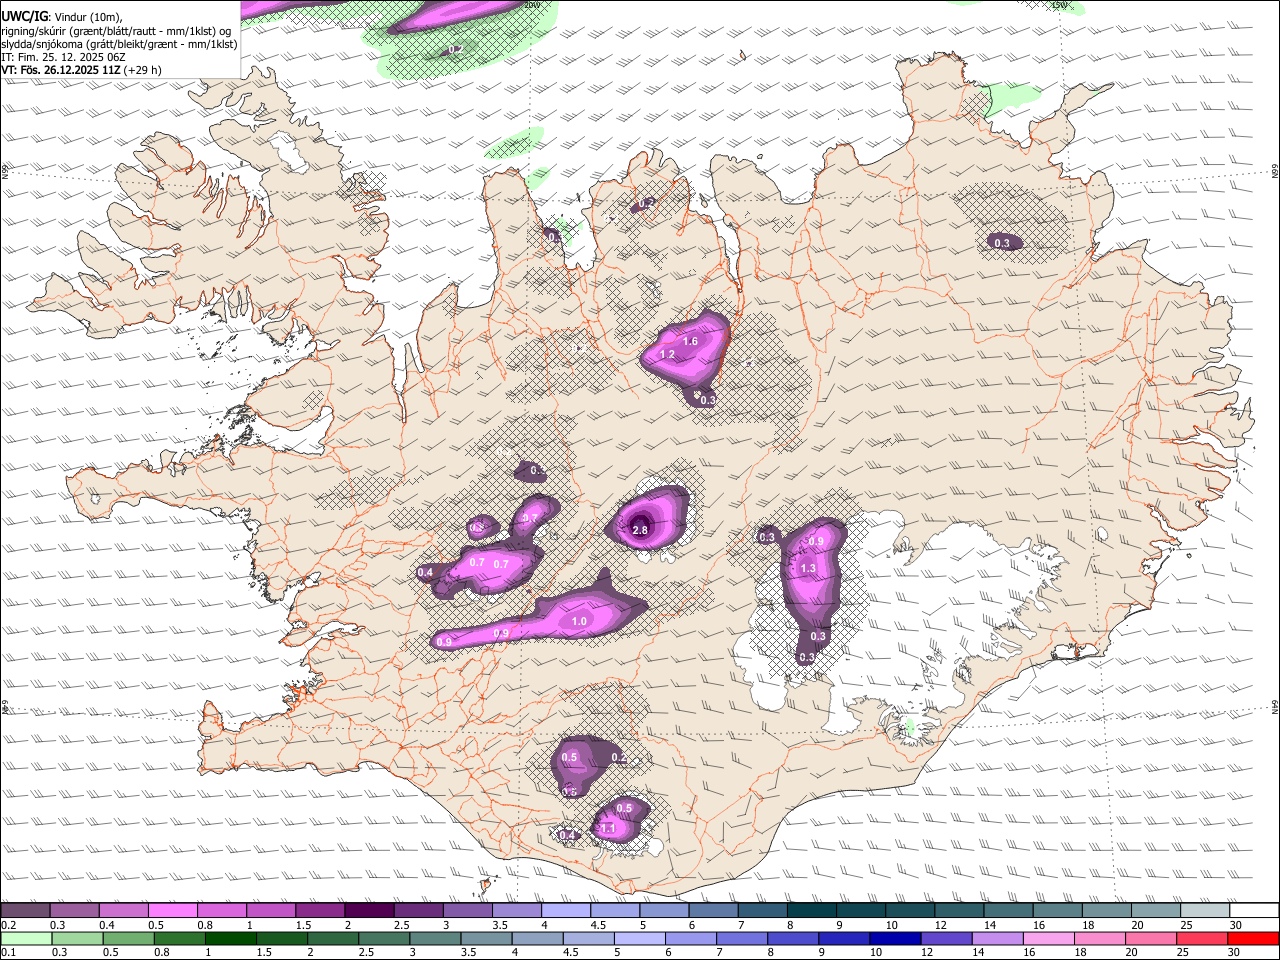Select the pale gray 25–30 swatch, upper scale
Viewport: 1280px width, 960px height.
click(1206, 910)
